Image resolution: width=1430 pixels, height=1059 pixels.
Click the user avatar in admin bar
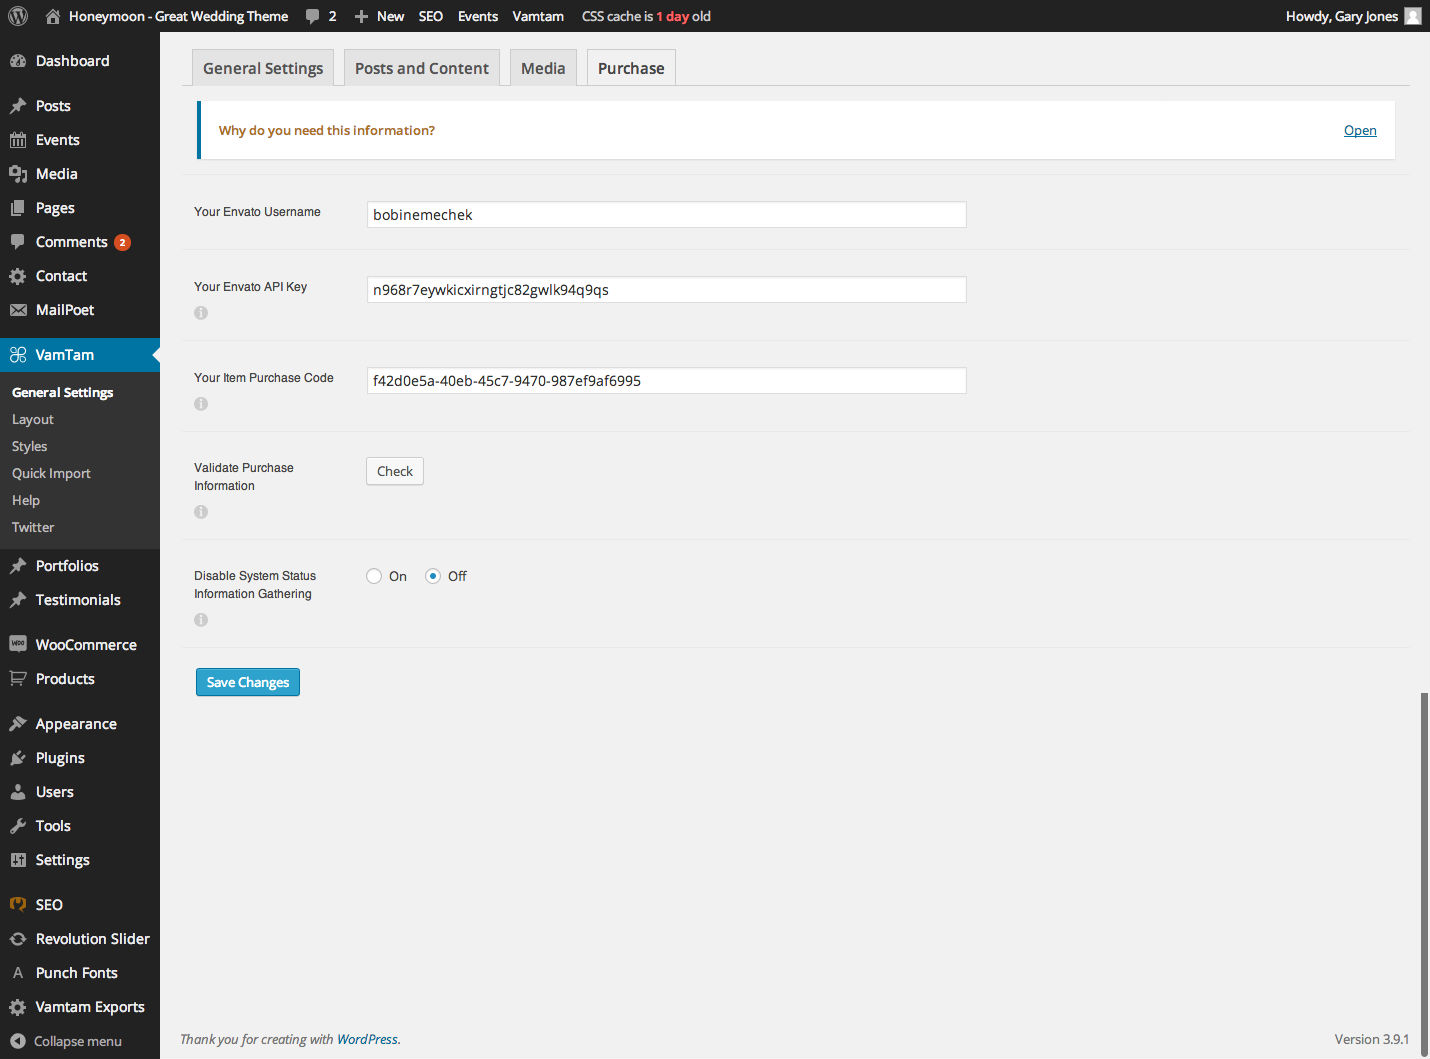pos(1412,16)
